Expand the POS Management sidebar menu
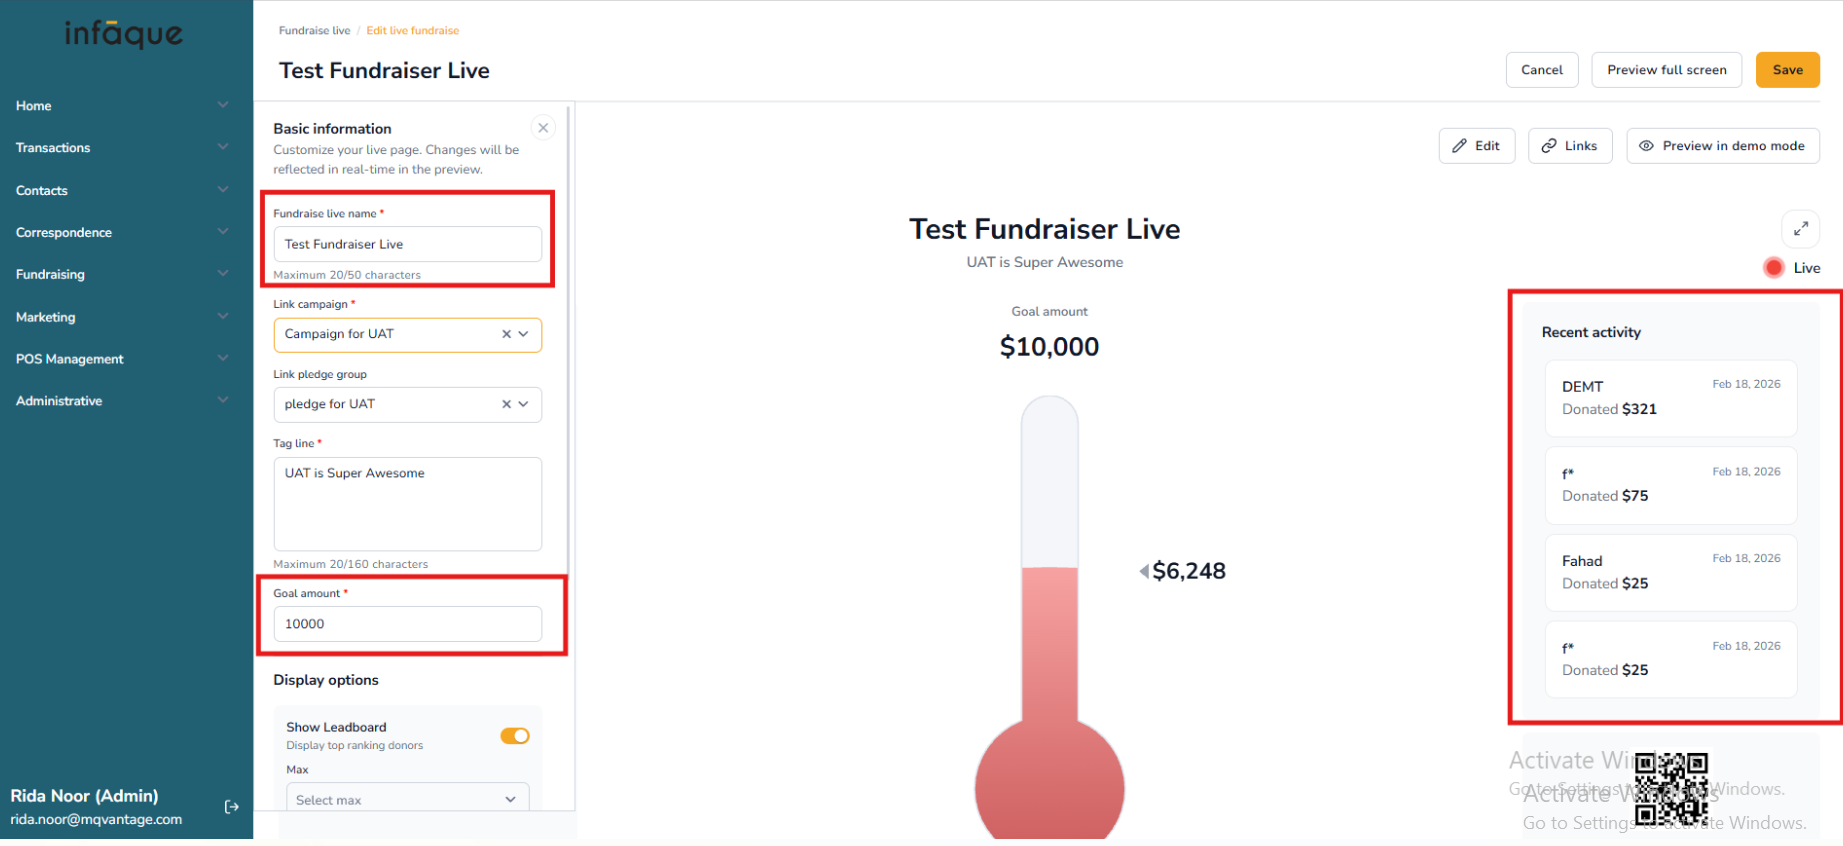1843x846 pixels. (x=122, y=359)
